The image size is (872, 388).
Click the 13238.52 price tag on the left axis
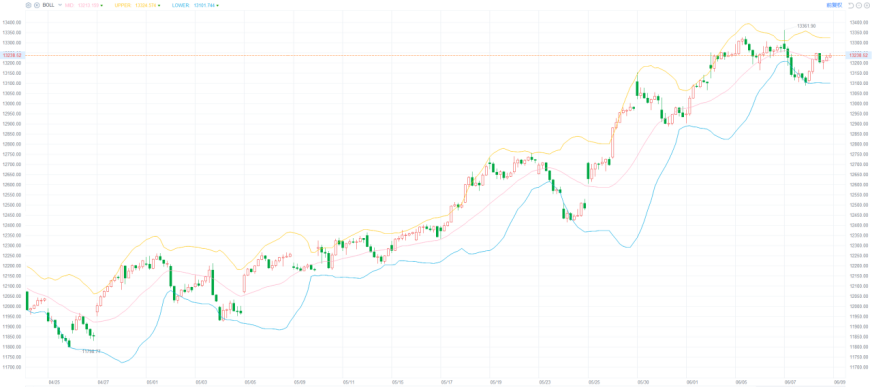point(12,55)
